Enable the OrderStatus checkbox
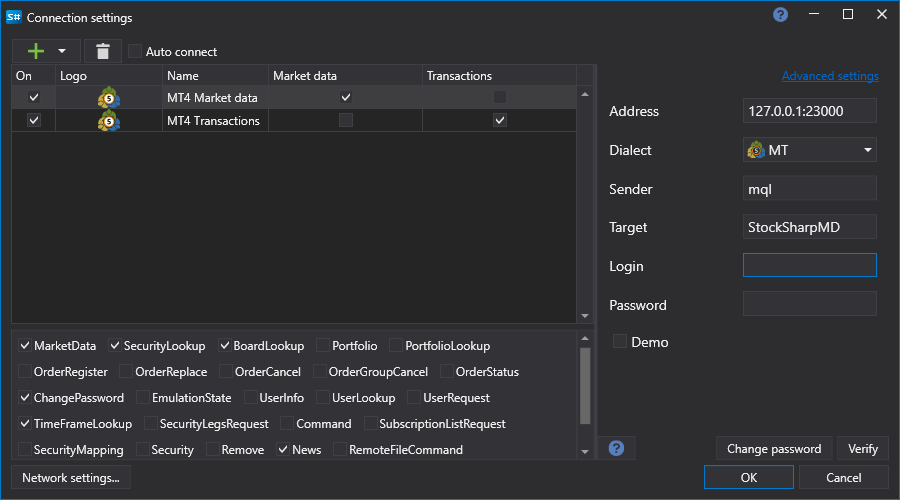The image size is (900, 500). pyautogui.click(x=447, y=371)
